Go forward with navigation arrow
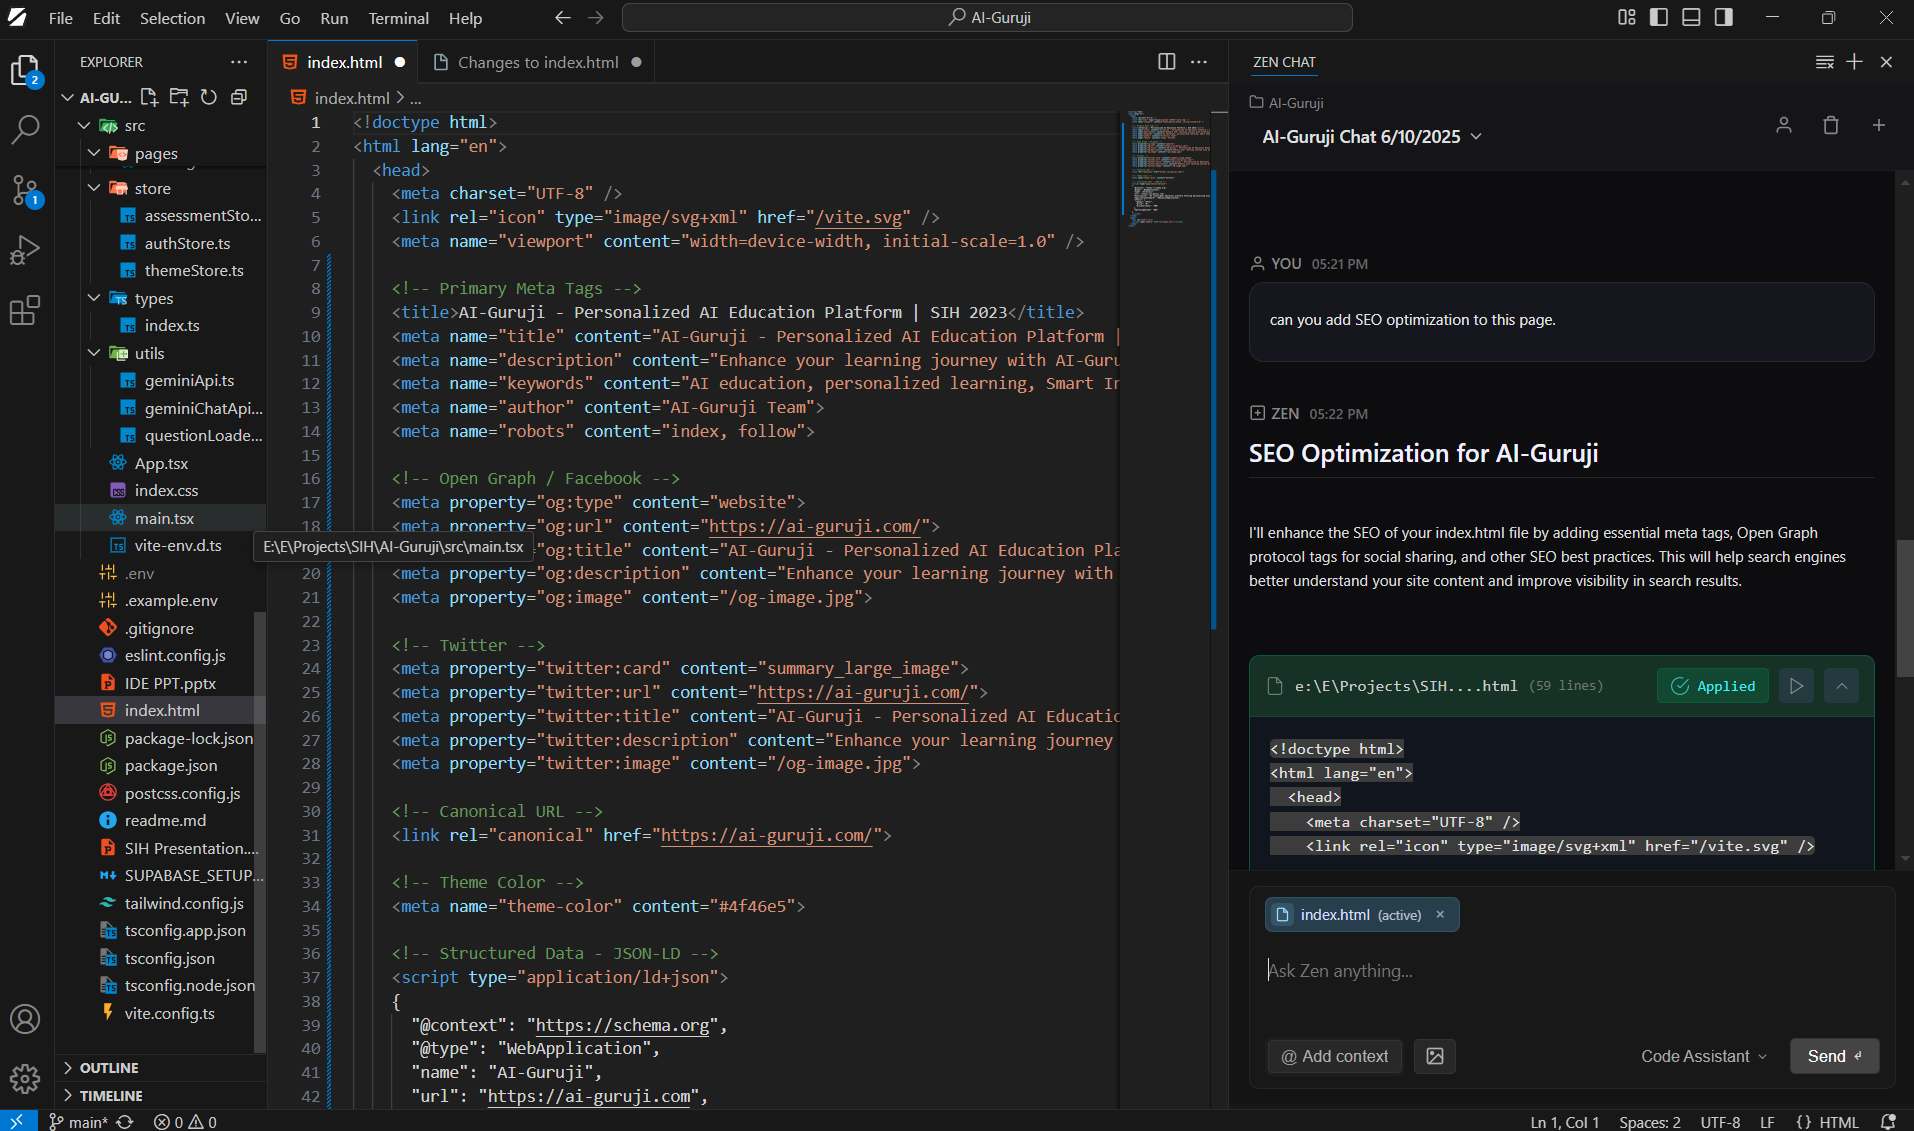 [596, 18]
